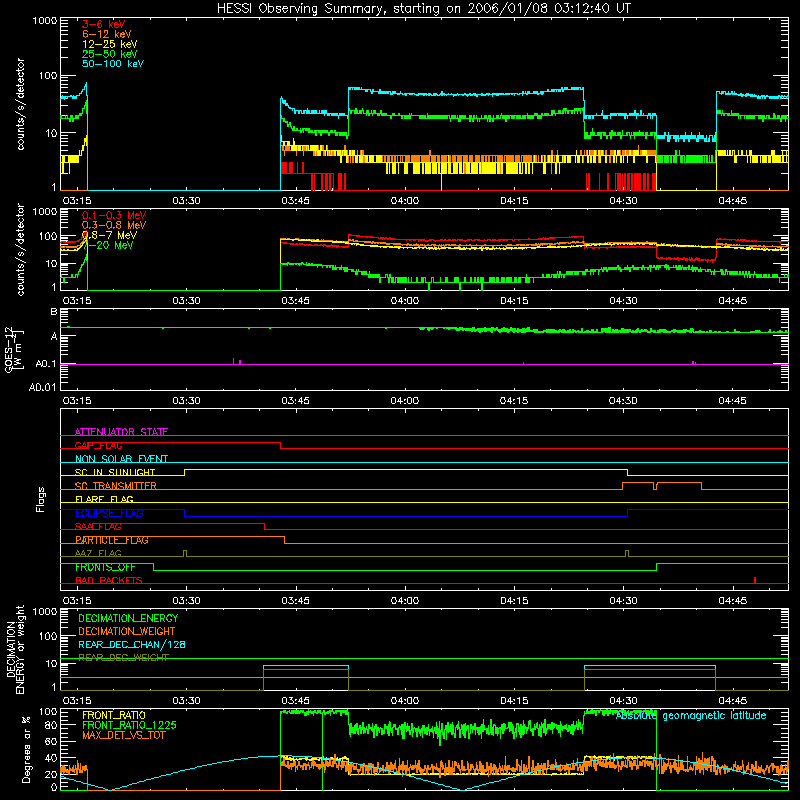Select the GAP_FLAG label

[98, 445]
